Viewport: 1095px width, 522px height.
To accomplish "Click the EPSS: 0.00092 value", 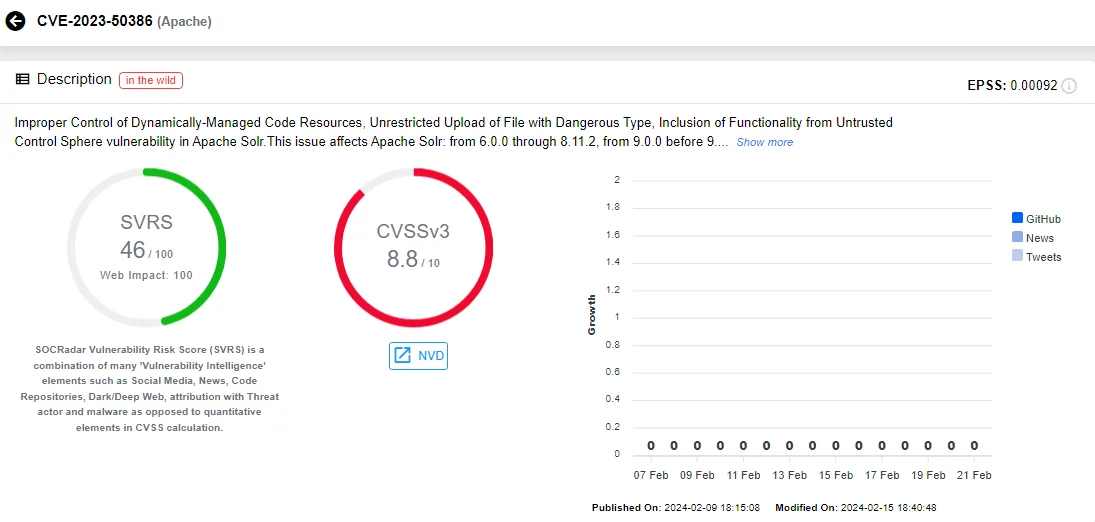I will pyautogui.click(x=1013, y=86).
